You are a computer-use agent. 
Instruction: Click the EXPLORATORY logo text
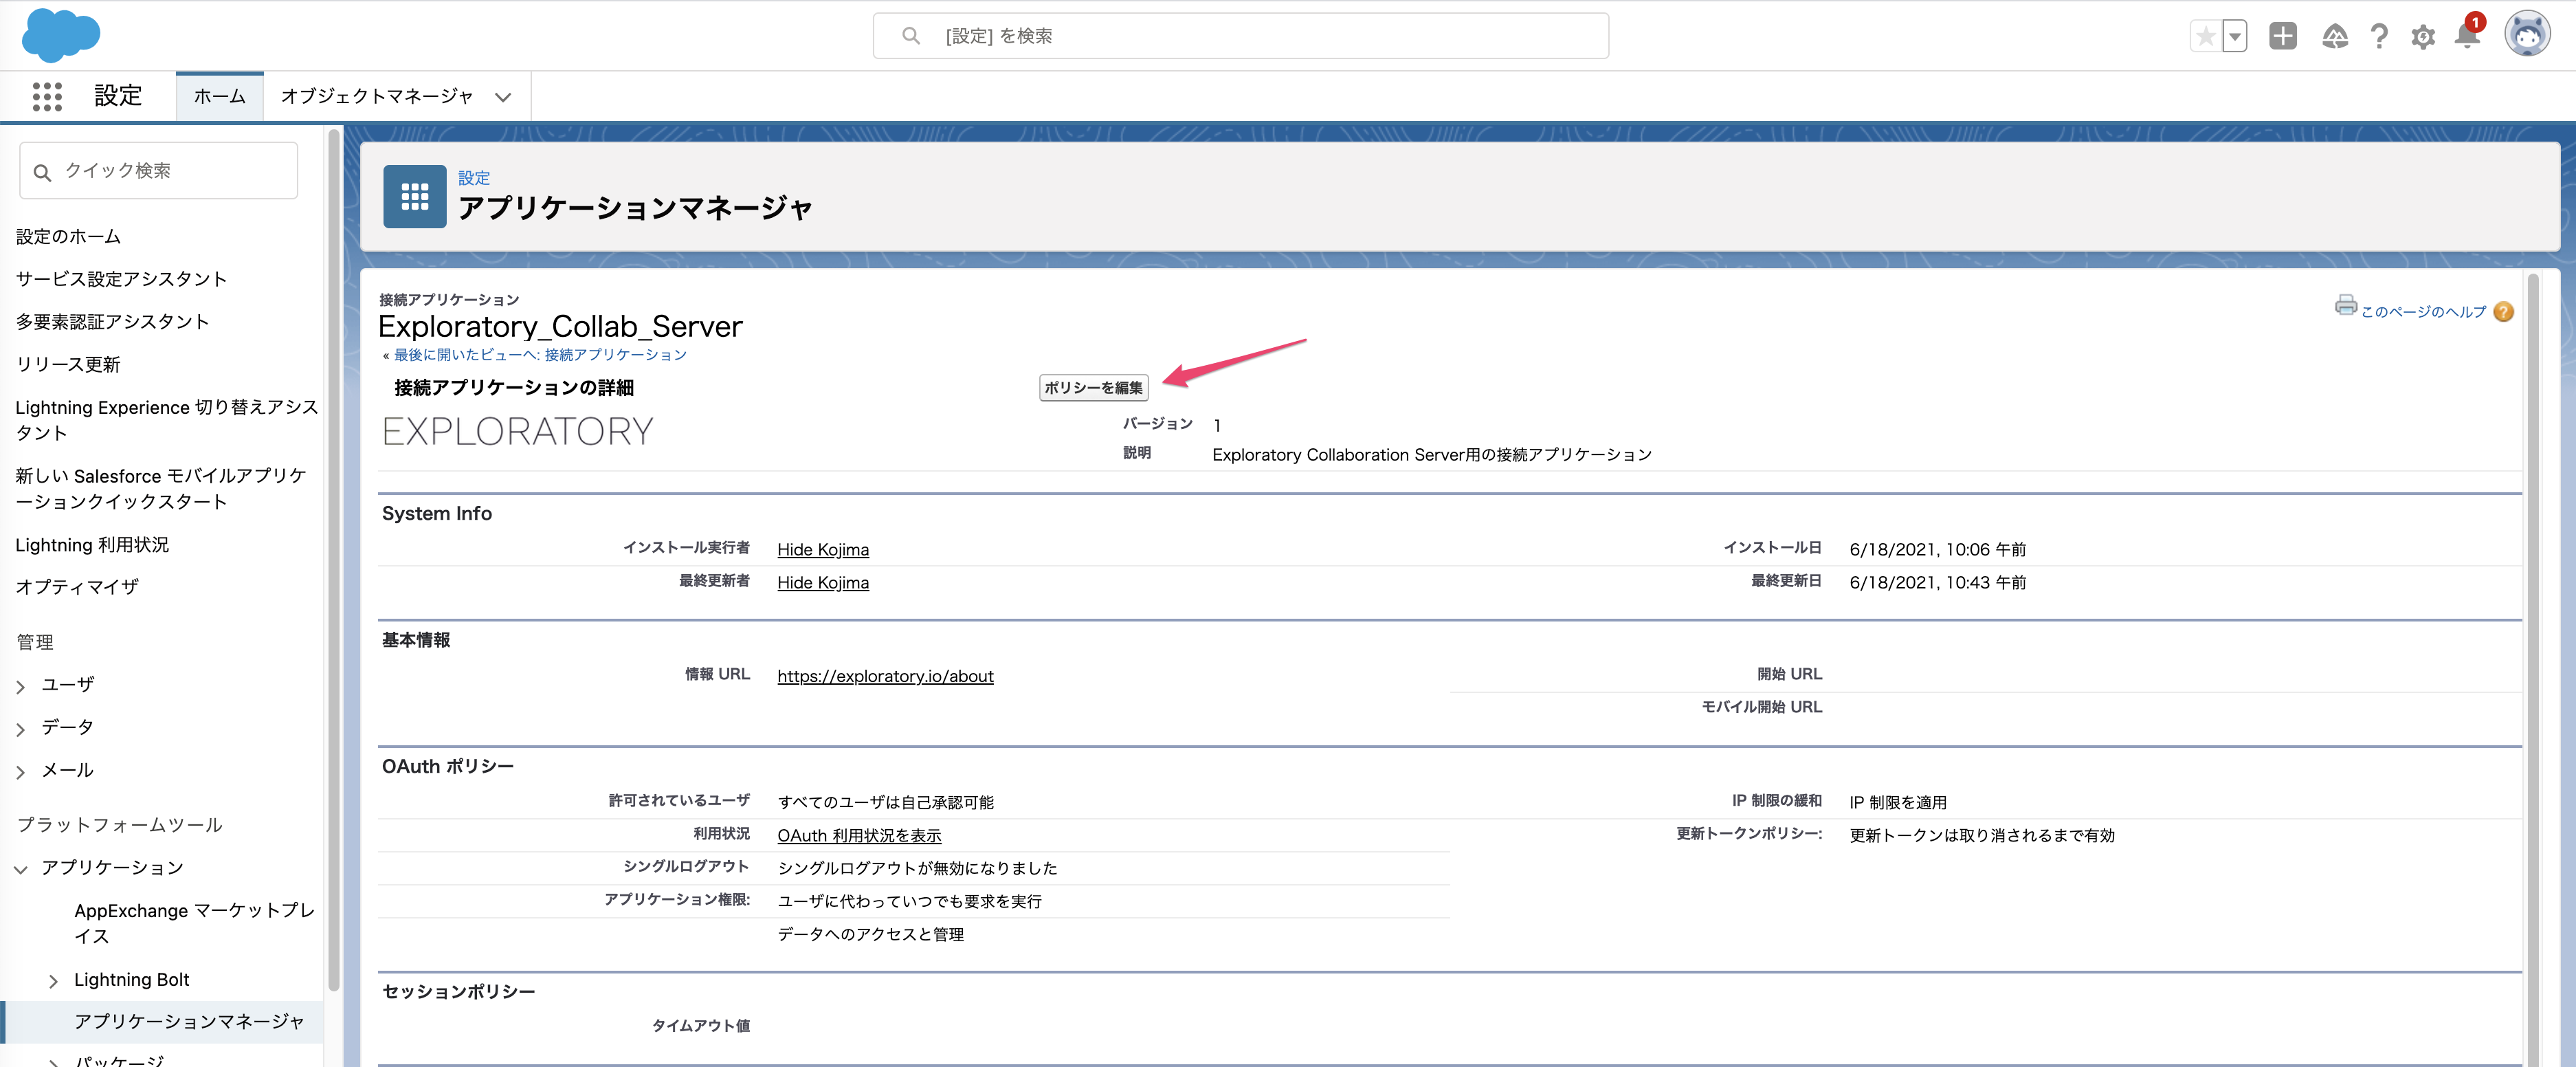point(517,432)
